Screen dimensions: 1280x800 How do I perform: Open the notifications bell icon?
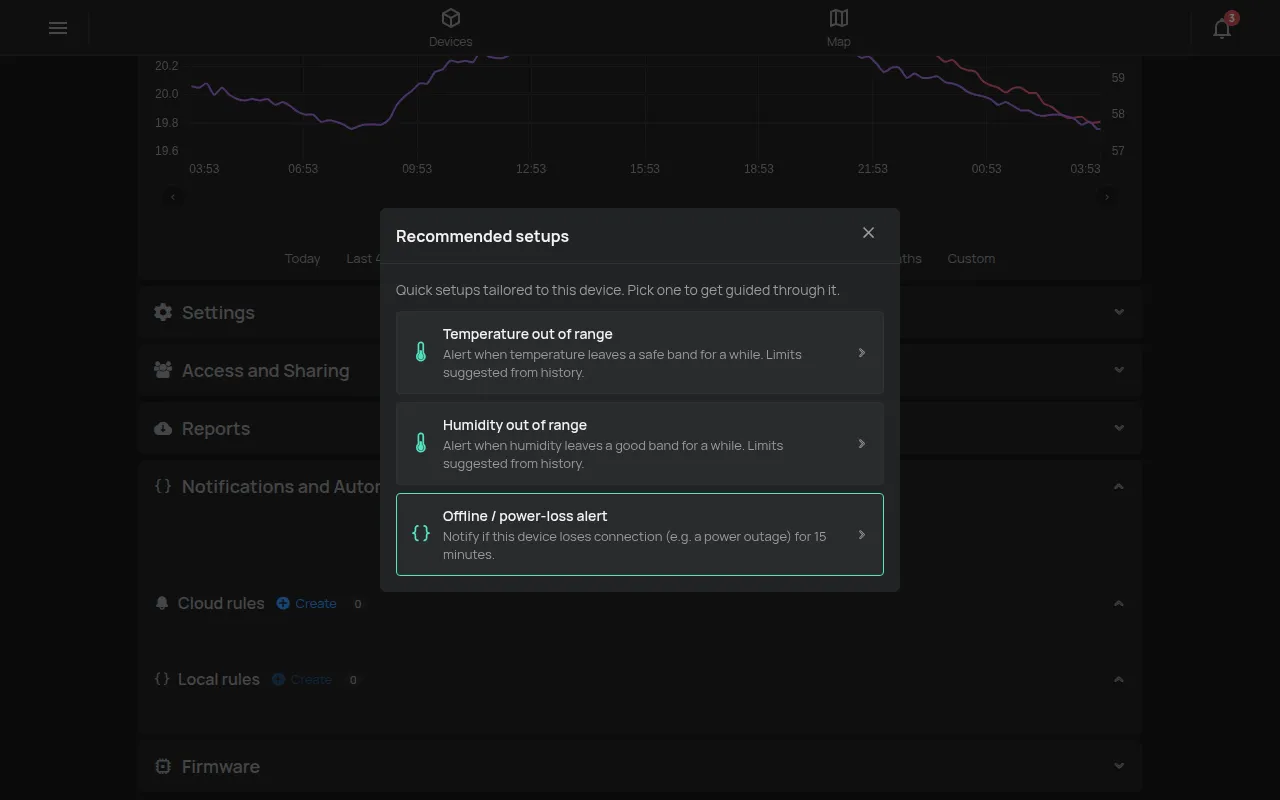tap(1222, 28)
